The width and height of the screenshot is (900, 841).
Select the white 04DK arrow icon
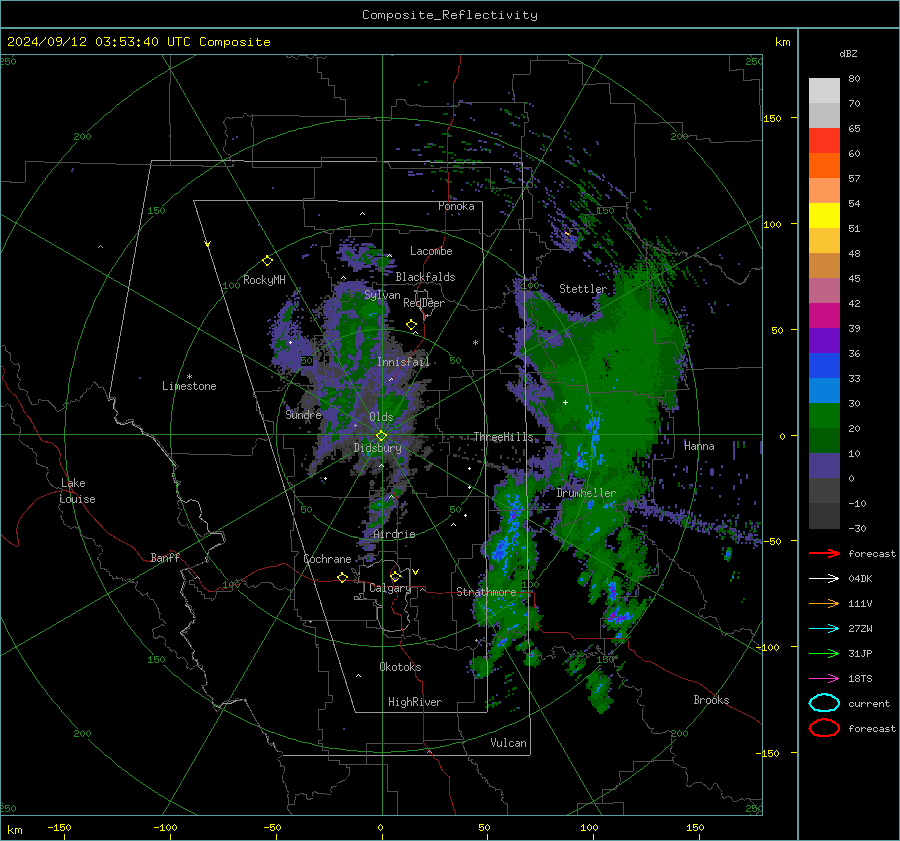(x=824, y=578)
